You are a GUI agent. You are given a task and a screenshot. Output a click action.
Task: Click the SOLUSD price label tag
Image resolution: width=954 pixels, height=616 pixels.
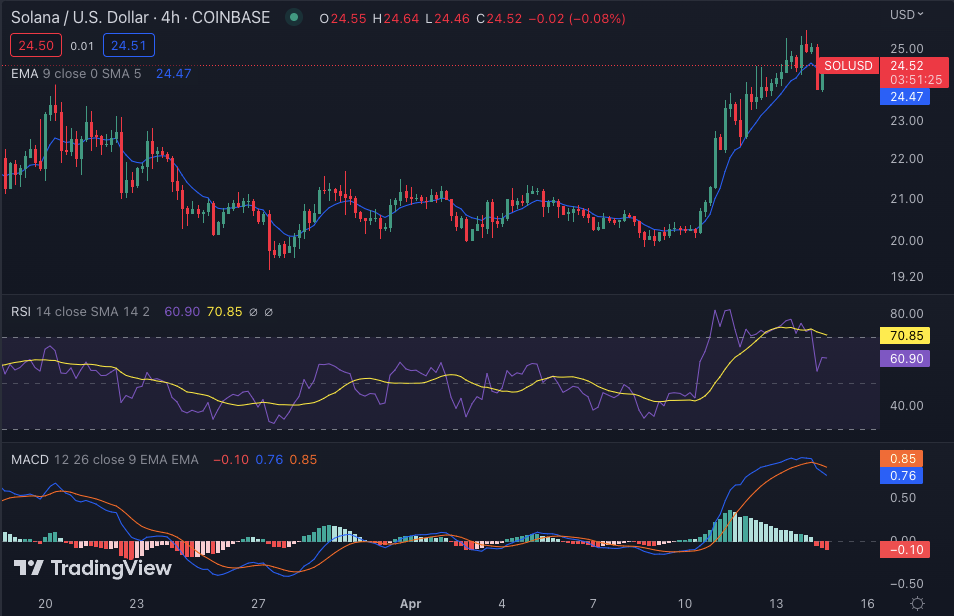point(848,66)
